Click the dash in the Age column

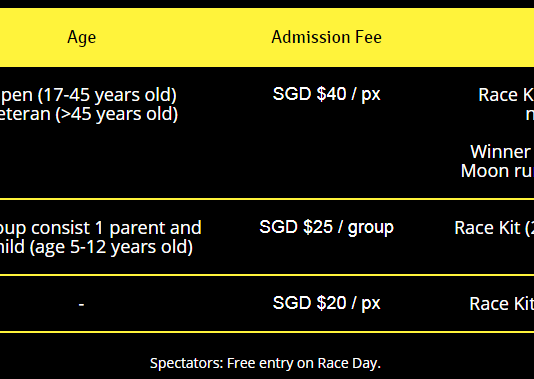[x=81, y=304]
